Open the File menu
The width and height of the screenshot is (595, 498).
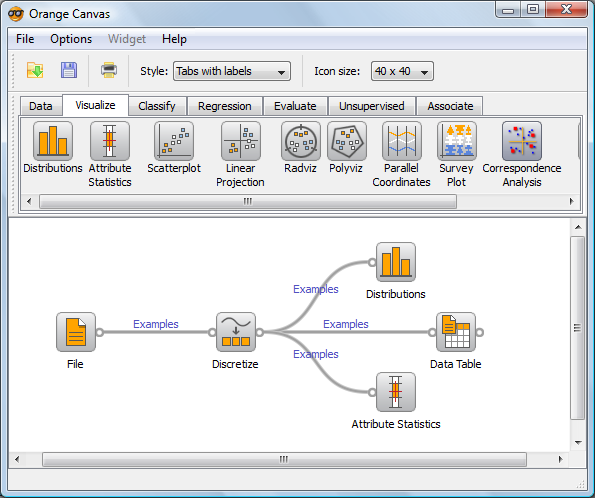tap(25, 39)
